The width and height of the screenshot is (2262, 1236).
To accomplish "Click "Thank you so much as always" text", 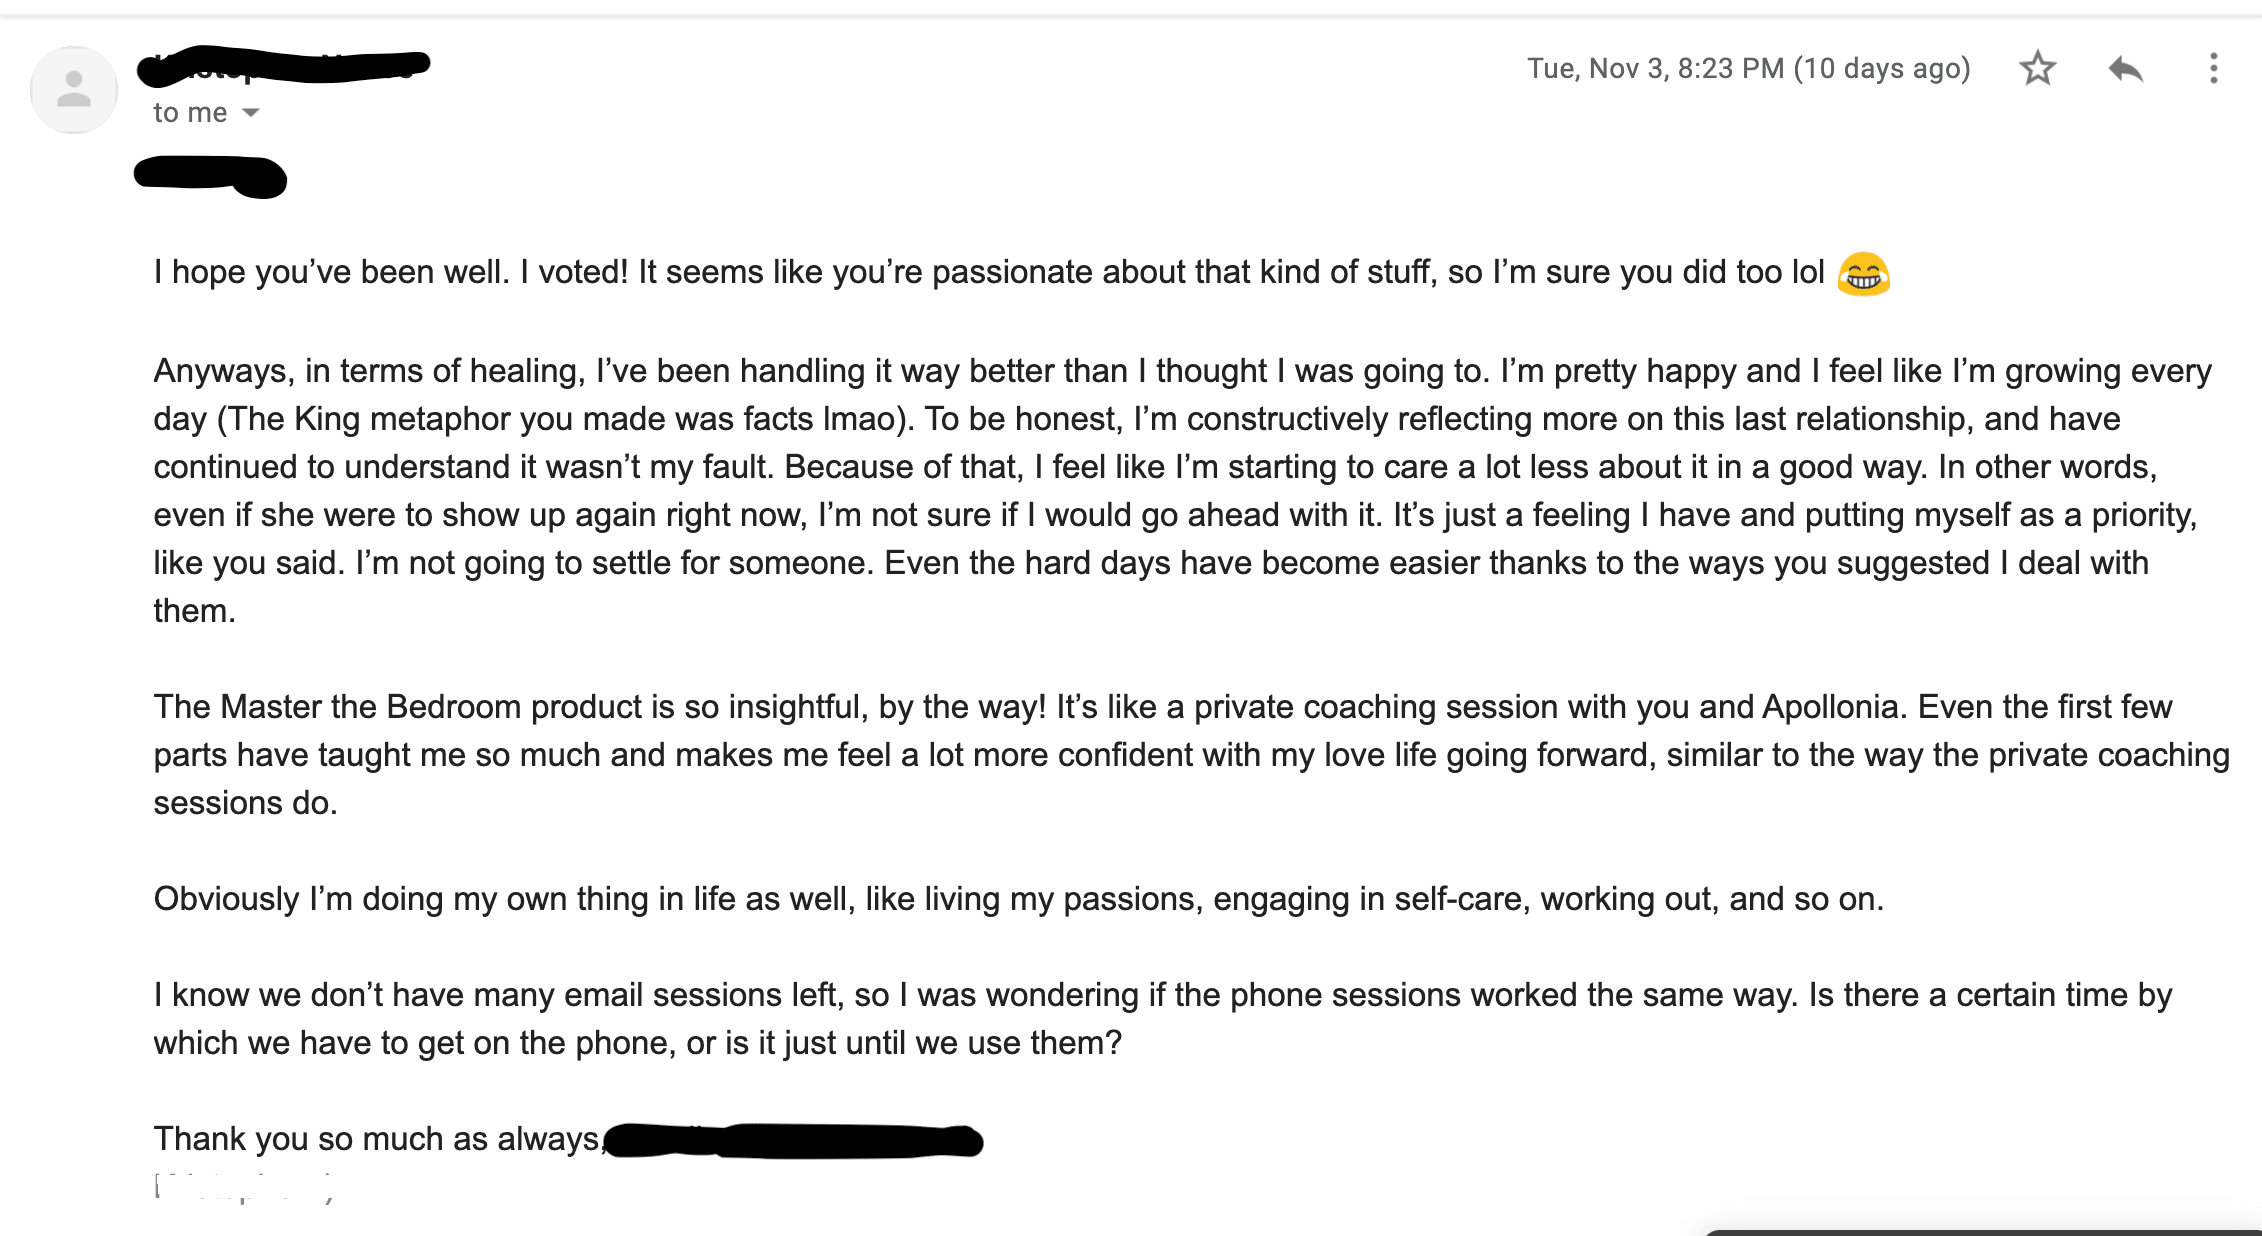I will (376, 1139).
